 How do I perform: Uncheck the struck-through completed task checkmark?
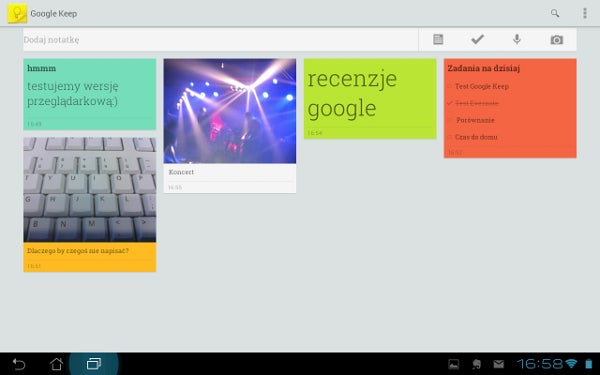click(x=450, y=103)
